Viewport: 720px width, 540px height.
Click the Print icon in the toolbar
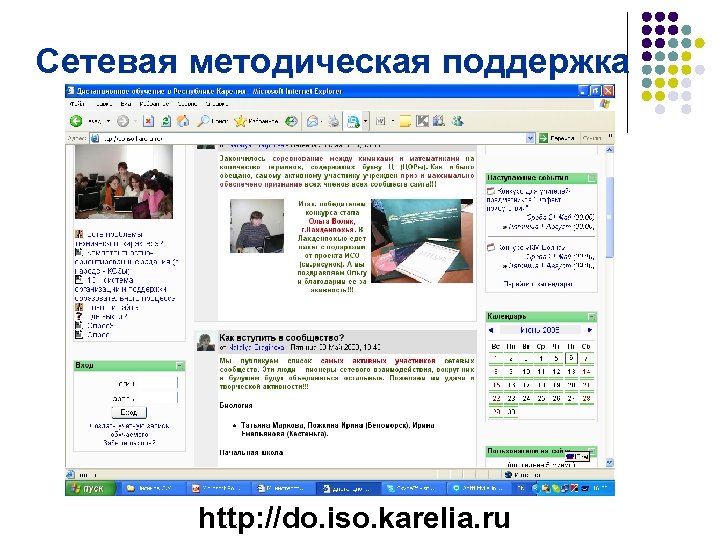pyautogui.click(x=334, y=121)
